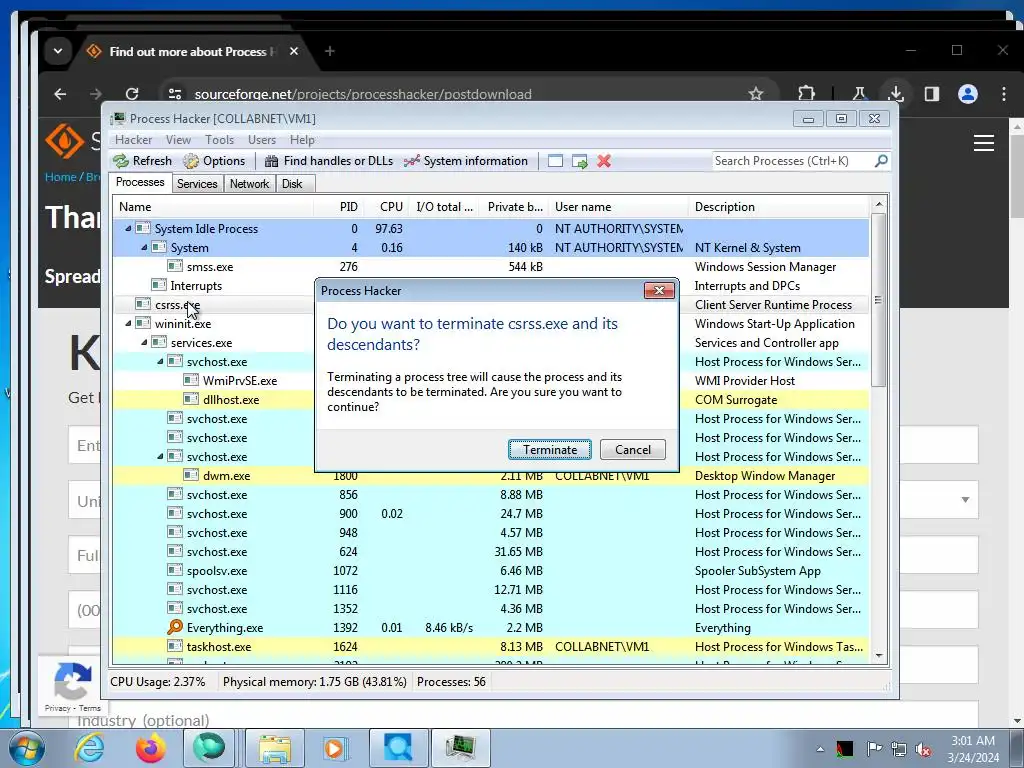Open Options from the toolbar
This screenshot has width=1024, height=768.
point(214,161)
